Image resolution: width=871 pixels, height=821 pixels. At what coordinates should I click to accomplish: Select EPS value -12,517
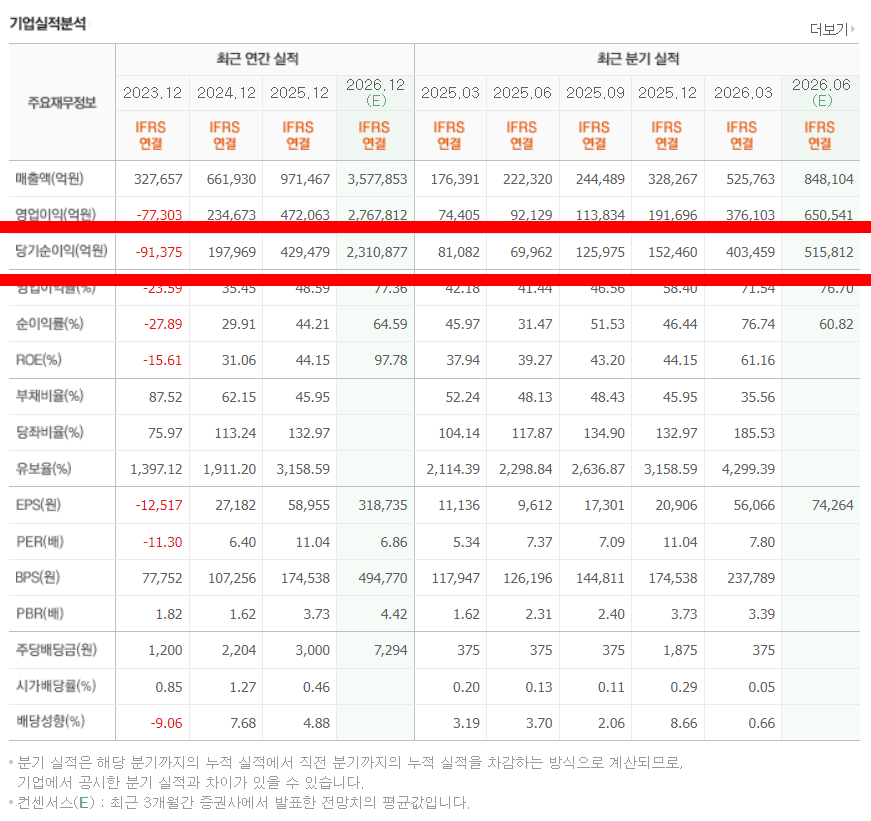tap(159, 505)
